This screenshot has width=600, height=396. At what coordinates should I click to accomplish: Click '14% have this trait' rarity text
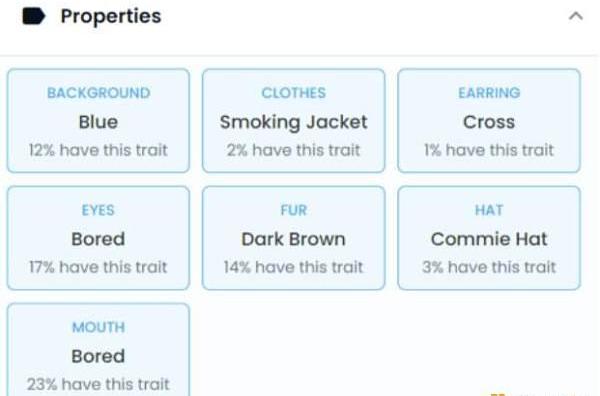293,267
